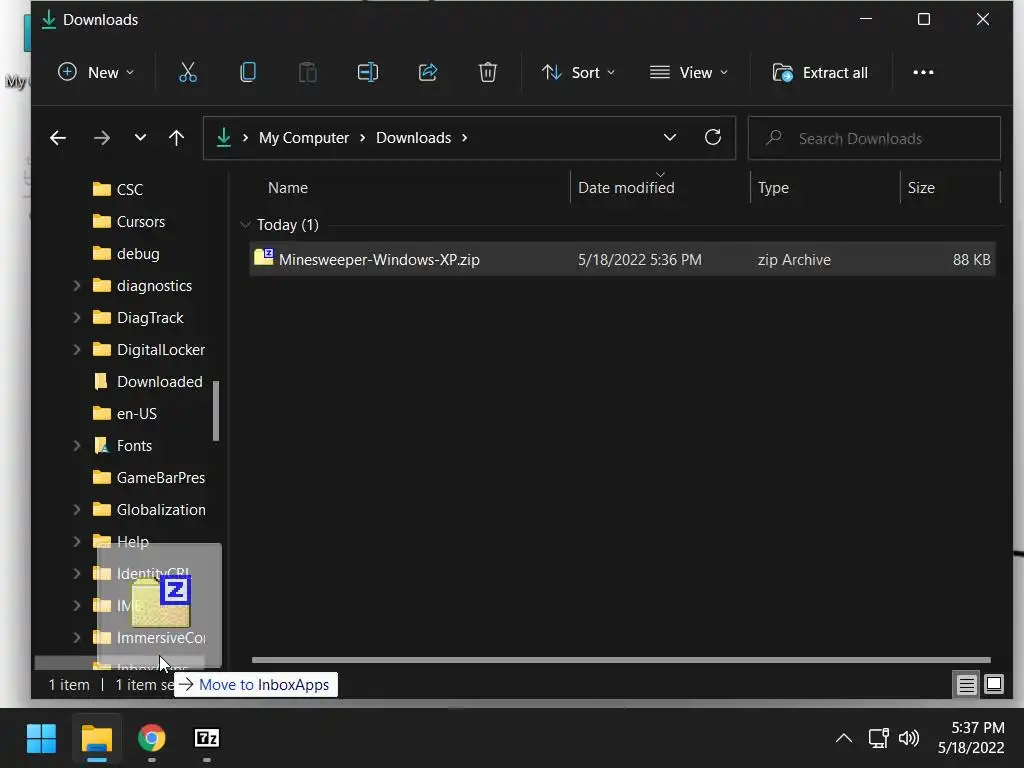Open the Windows Start menu
The width and height of the screenshot is (1024, 768).
(x=41, y=739)
